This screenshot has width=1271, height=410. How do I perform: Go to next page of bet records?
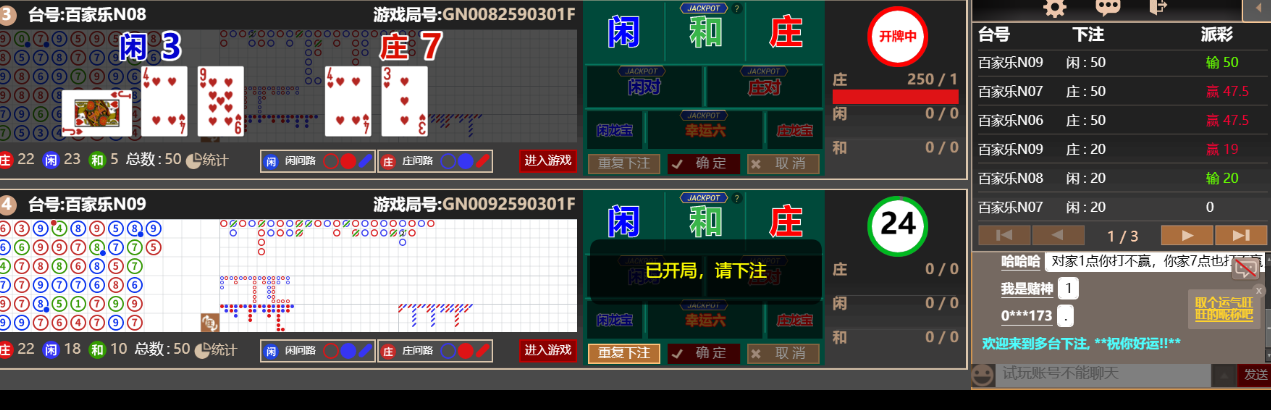click(1187, 235)
